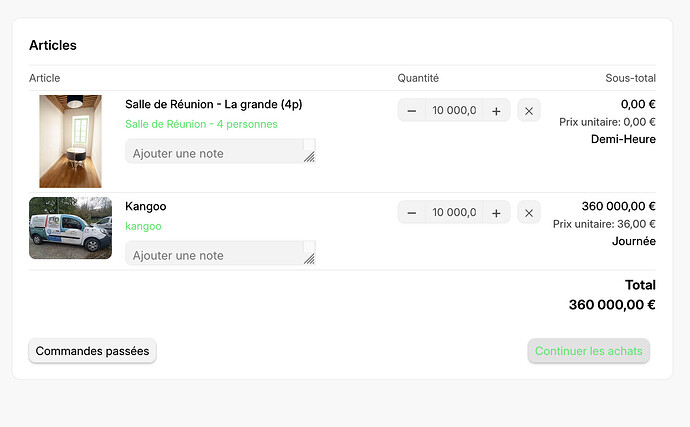Click the Salle de Réunion - La grande (4p) title

click(213, 104)
